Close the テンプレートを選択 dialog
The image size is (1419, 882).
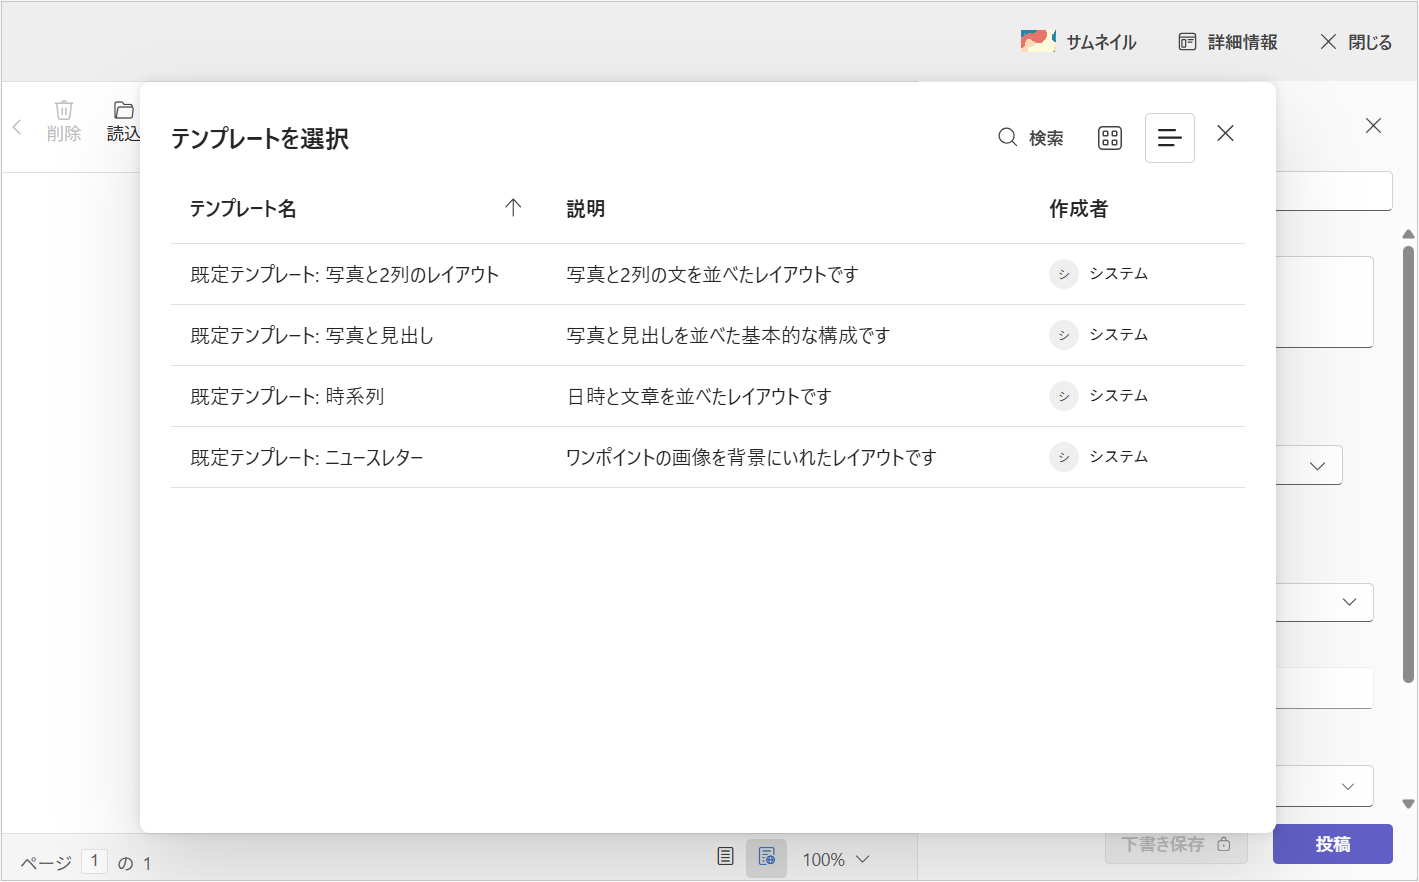click(x=1225, y=133)
